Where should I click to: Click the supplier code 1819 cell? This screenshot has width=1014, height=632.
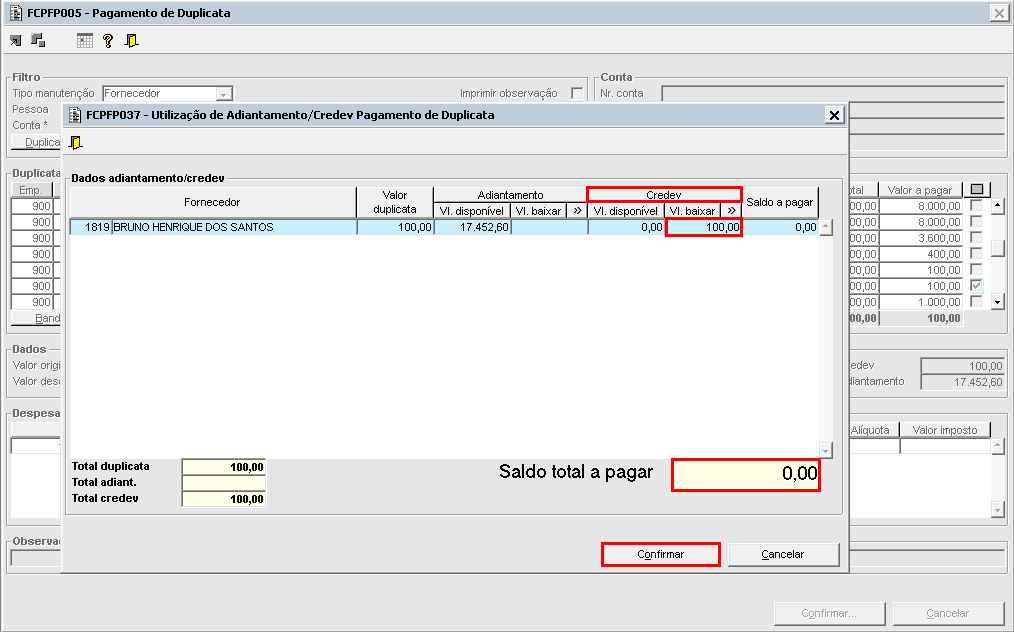(91, 227)
